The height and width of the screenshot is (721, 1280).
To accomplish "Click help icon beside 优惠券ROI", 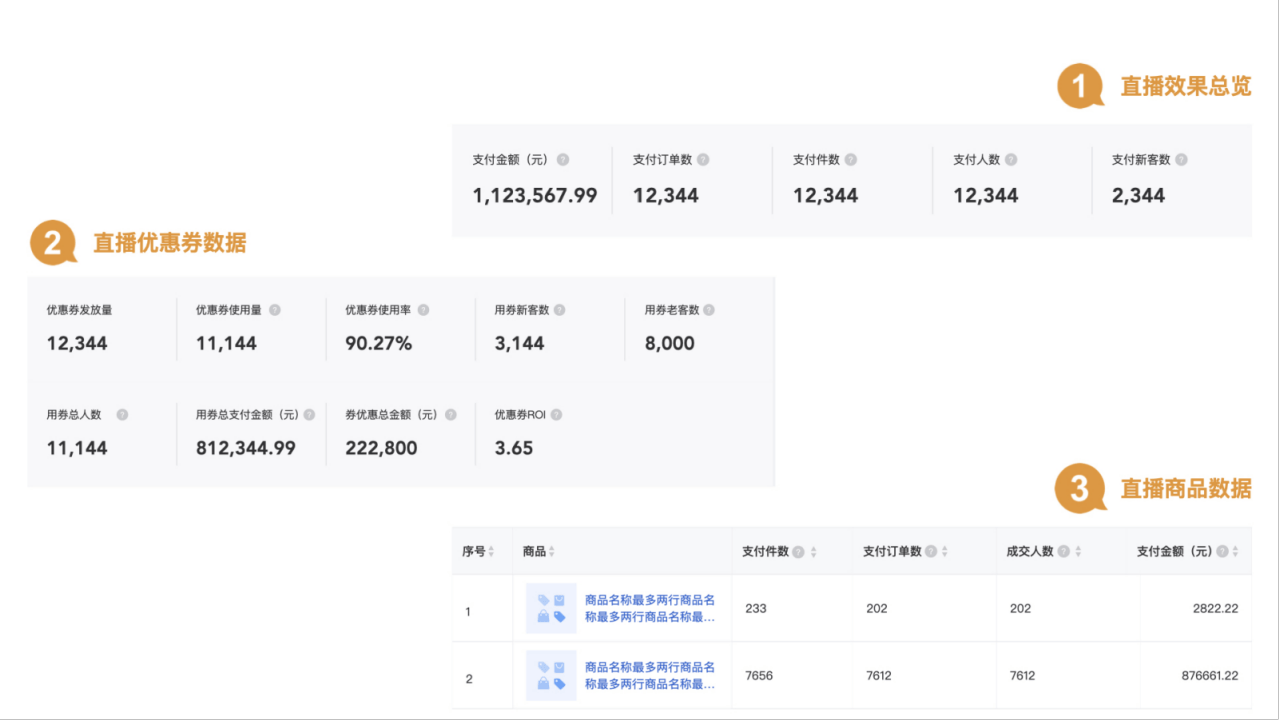I will pos(556,415).
